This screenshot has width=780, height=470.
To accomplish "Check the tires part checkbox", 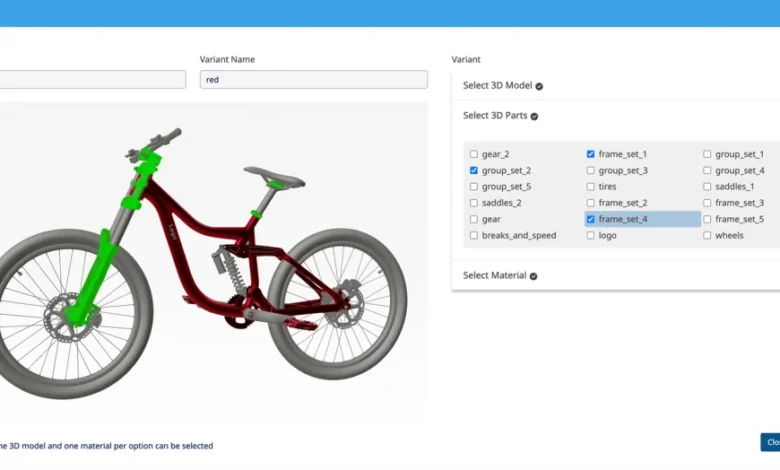I will coord(590,187).
